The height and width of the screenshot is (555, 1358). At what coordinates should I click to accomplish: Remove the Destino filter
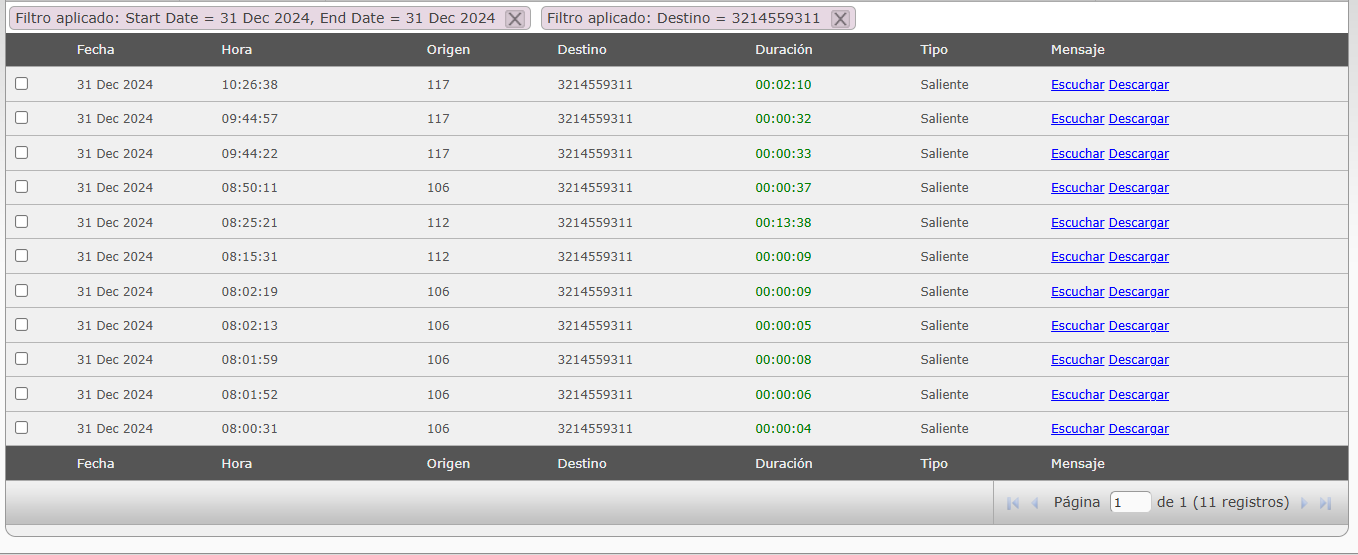pyautogui.click(x=840, y=19)
